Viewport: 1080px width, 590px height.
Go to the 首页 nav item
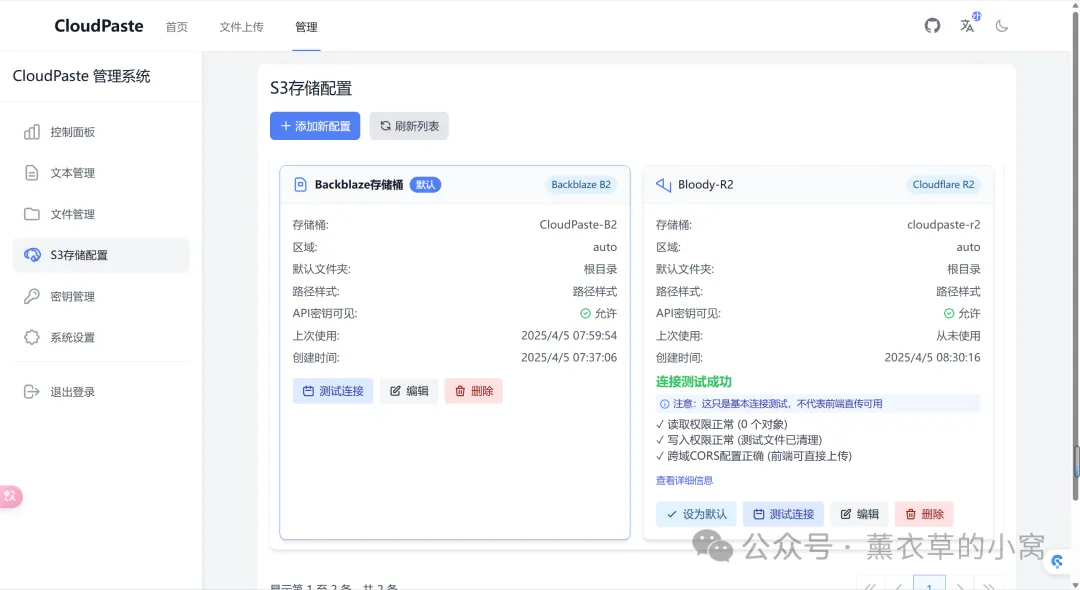coord(176,27)
